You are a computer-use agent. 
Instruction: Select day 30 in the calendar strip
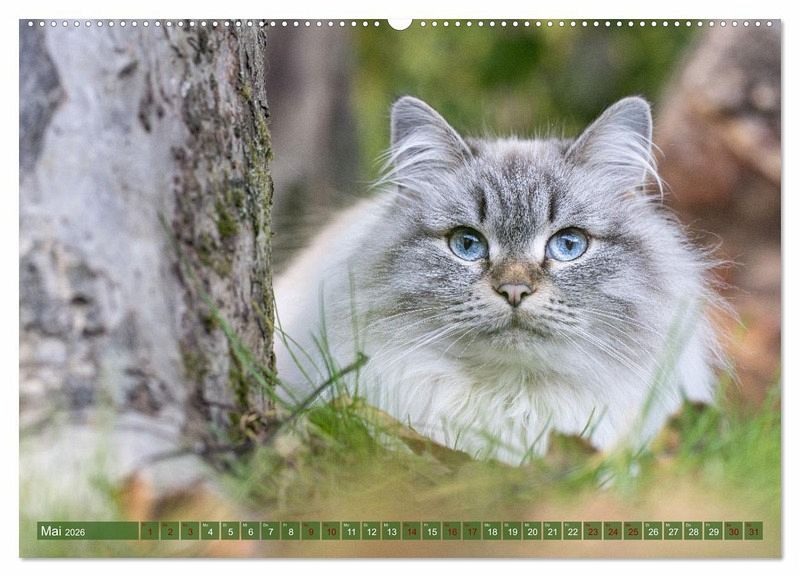coord(734,531)
